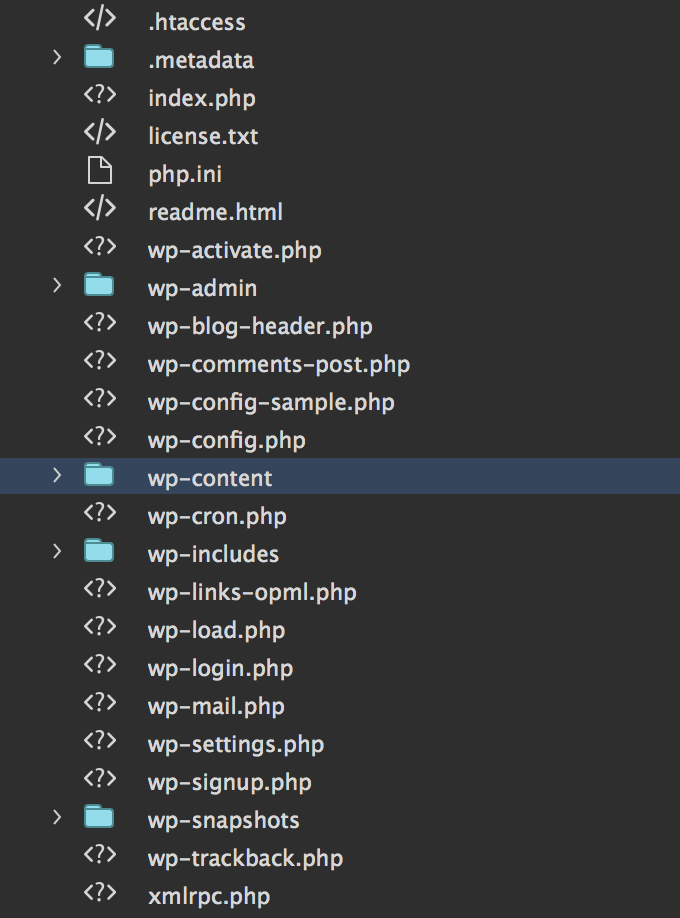Viewport: 680px width, 918px height.
Task: Click the PHP icon beside wp-load.php
Action: pyautogui.click(x=100, y=626)
